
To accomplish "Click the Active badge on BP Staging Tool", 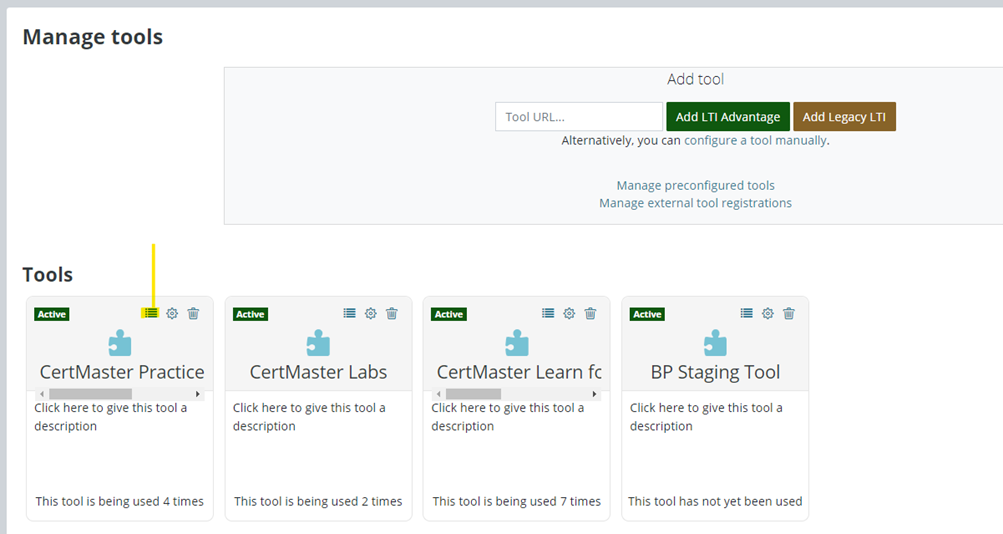I will coord(647,314).
